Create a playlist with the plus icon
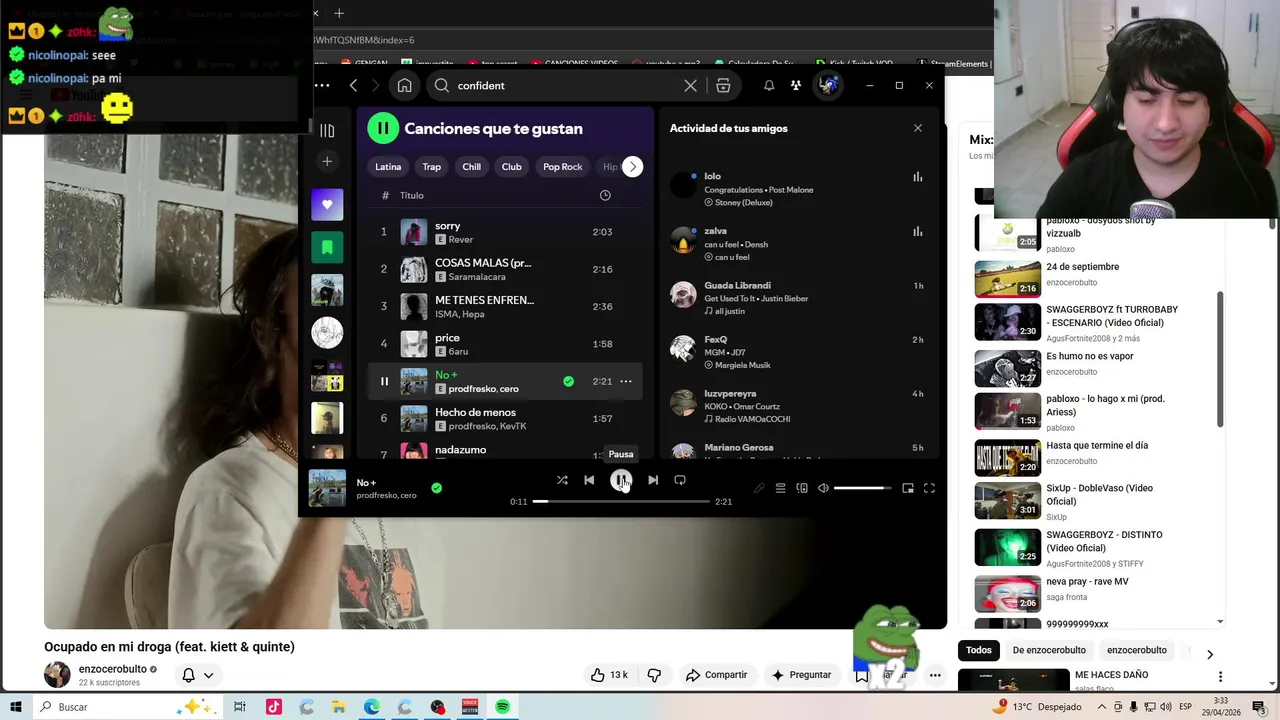The image size is (1280, 720). coord(327,161)
